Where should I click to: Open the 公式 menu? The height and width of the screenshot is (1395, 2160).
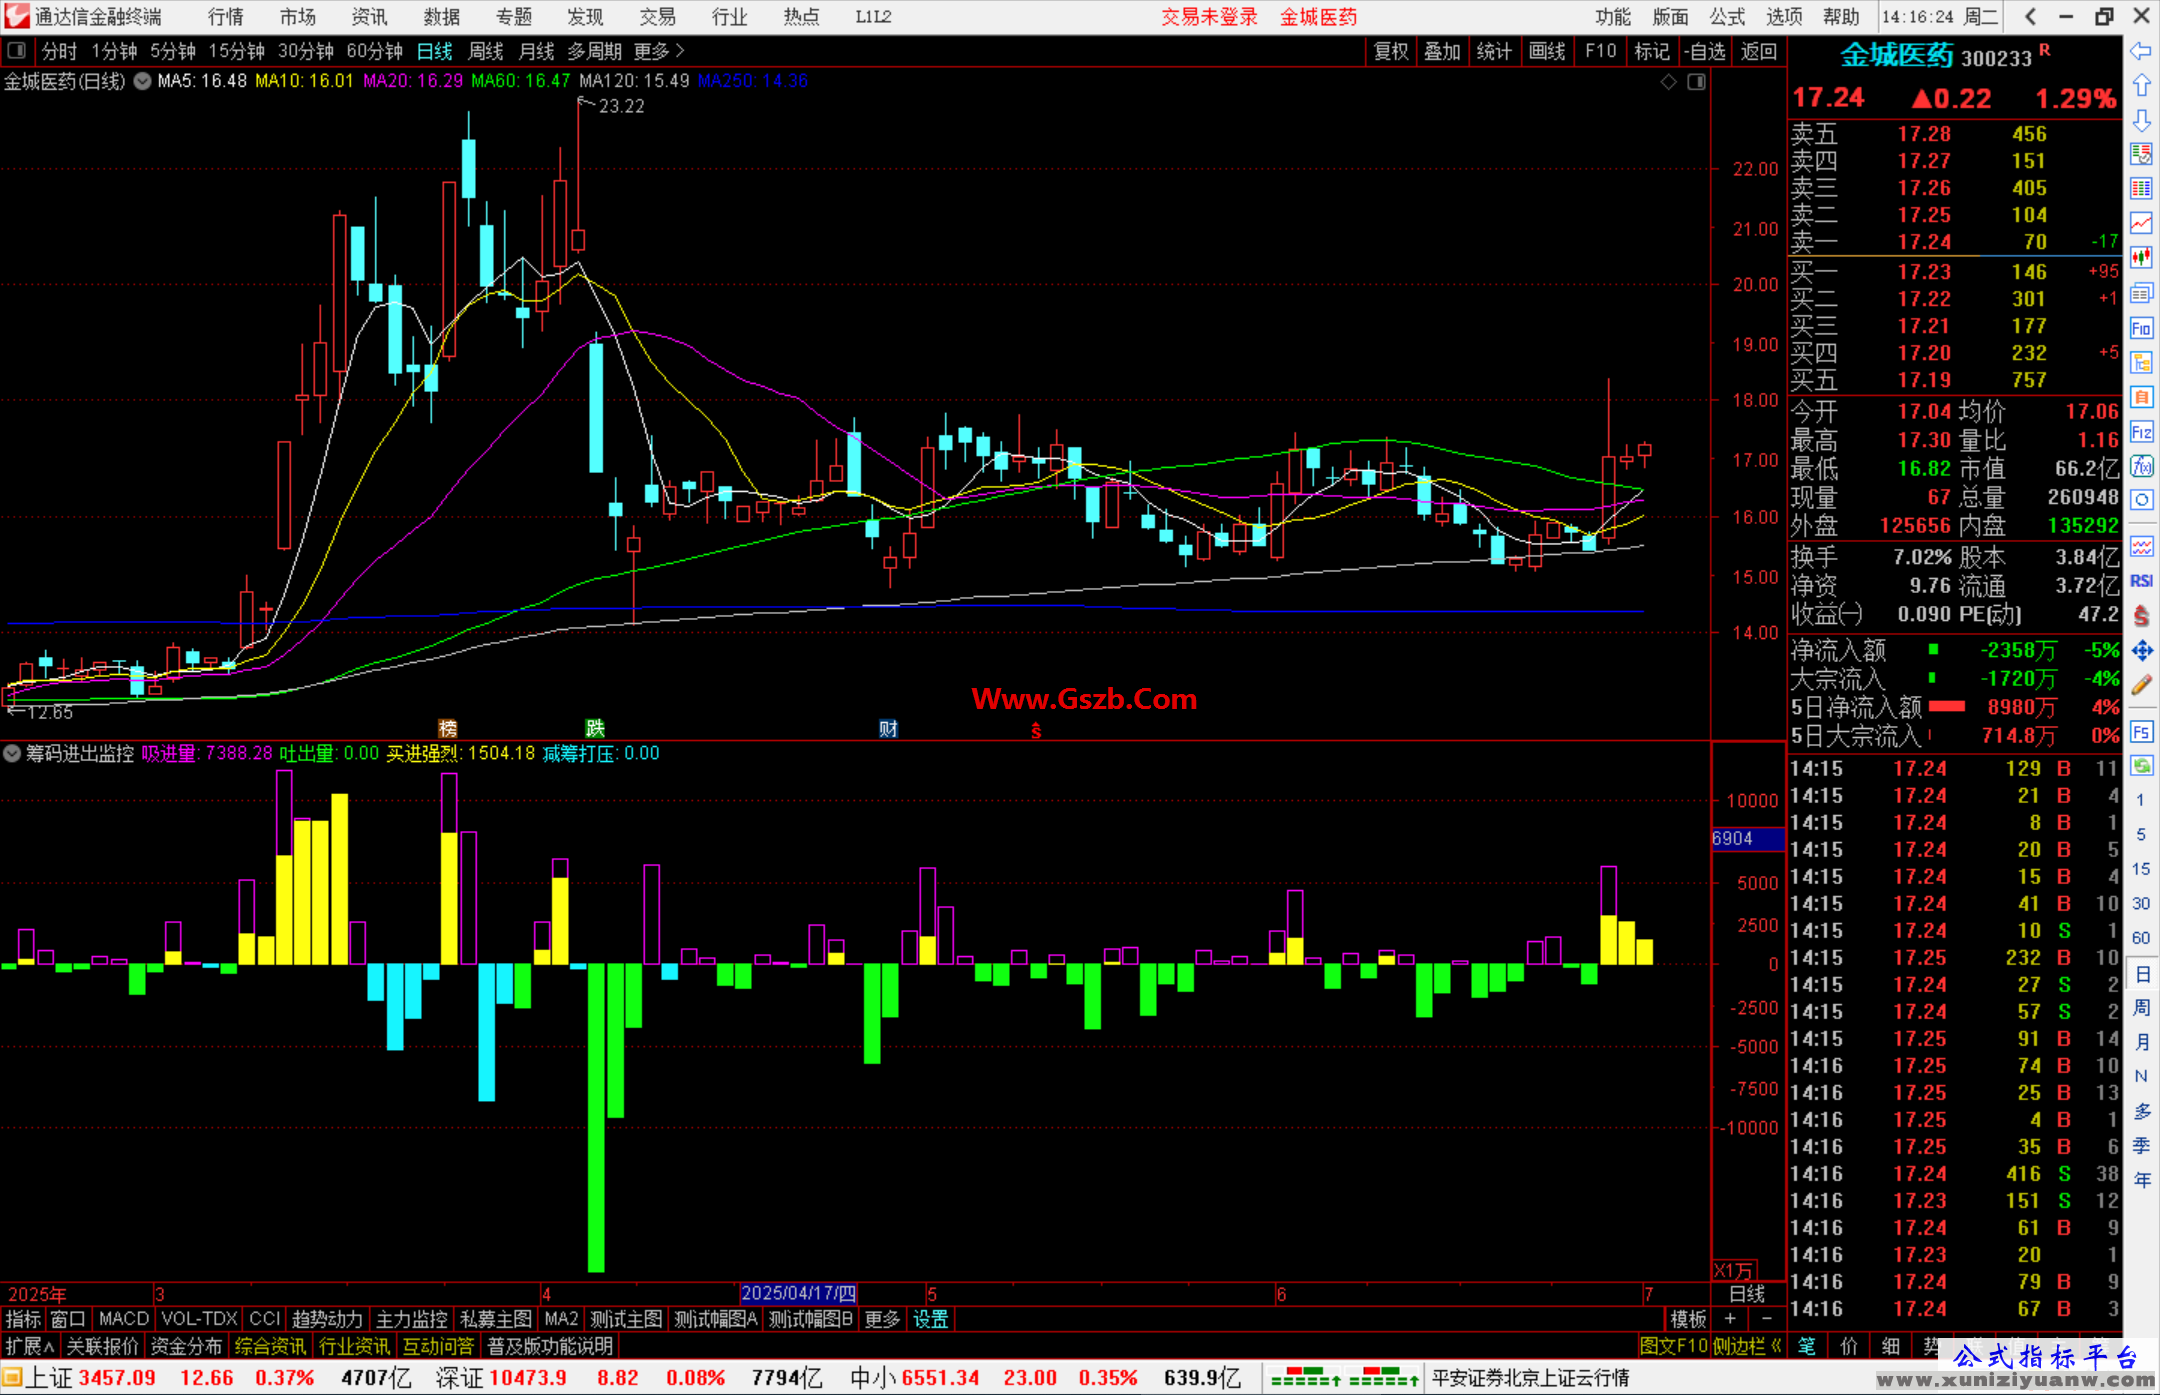coord(1727,17)
